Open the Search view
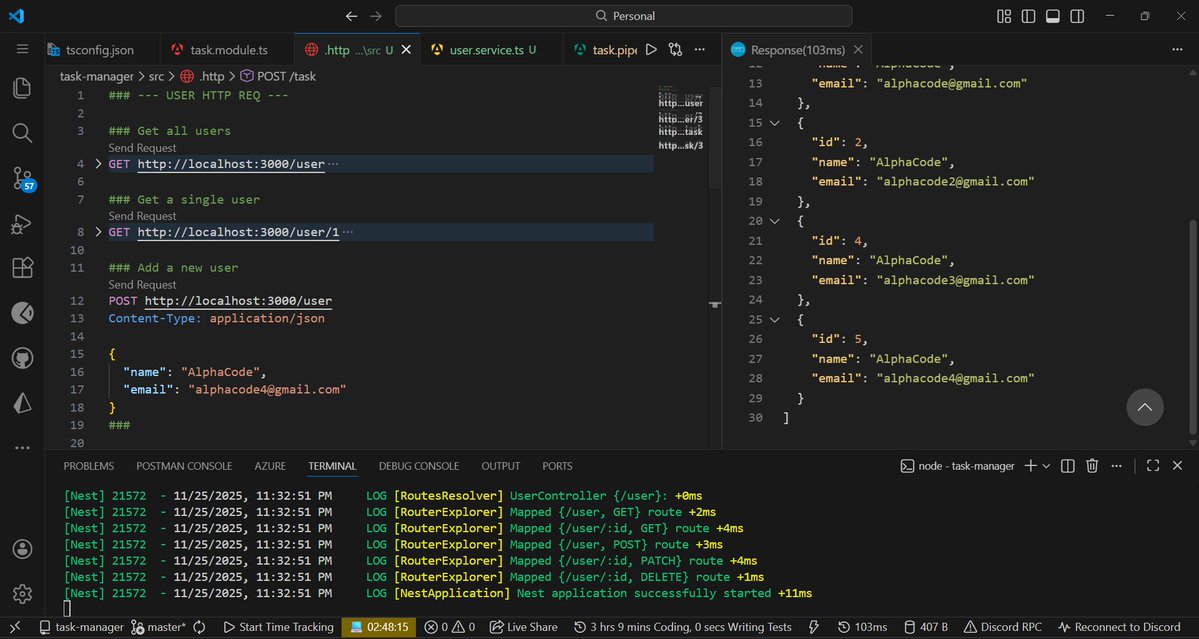The height and width of the screenshot is (639, 1199). click(22, 132)
